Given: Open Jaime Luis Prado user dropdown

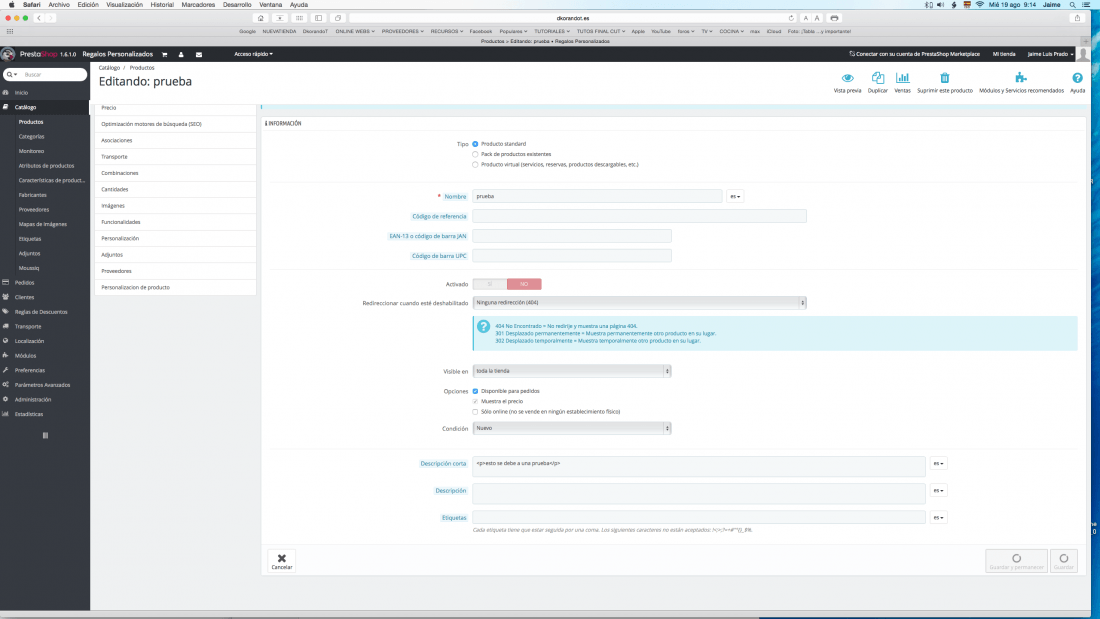Looking at the screenshot, I should (1050, 54).
